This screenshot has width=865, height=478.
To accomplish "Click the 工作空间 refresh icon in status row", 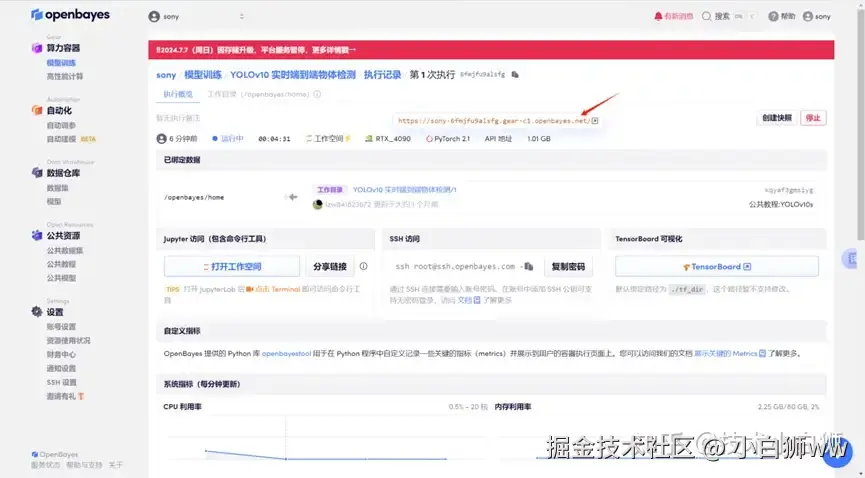I will tap(309, 139).
